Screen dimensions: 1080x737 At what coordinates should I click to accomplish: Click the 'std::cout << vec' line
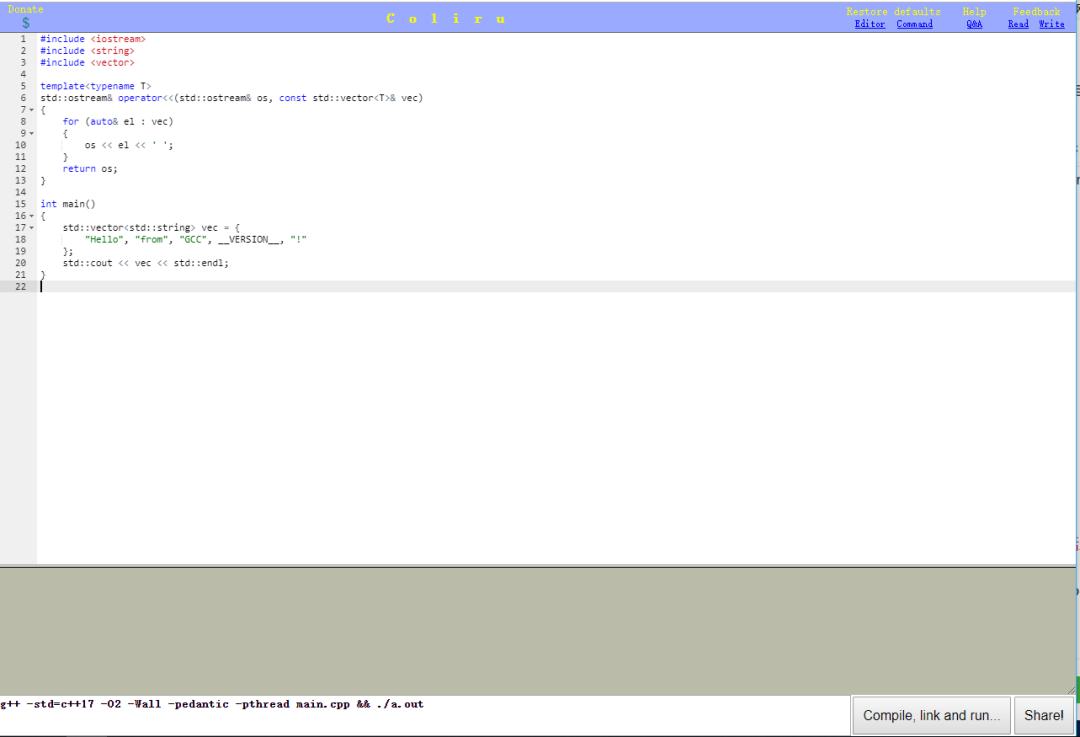tap(145, 263)
